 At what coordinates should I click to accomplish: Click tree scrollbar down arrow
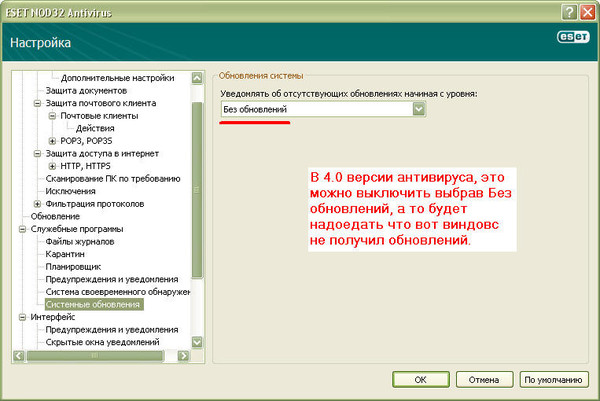[x=197, y=342]
